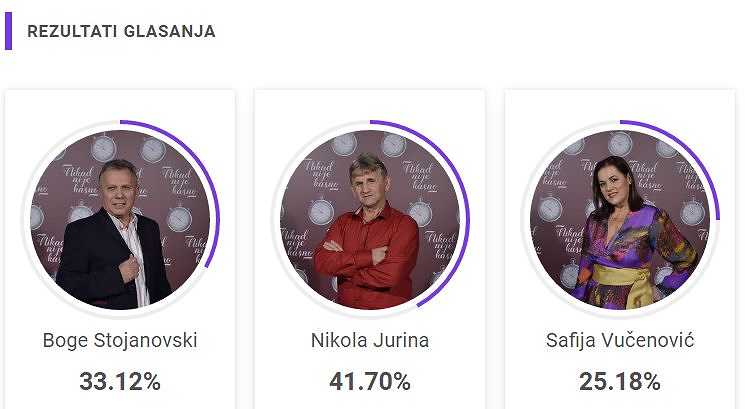
Task: Open the Nikola Jurina name link
Action: [370, 340]
